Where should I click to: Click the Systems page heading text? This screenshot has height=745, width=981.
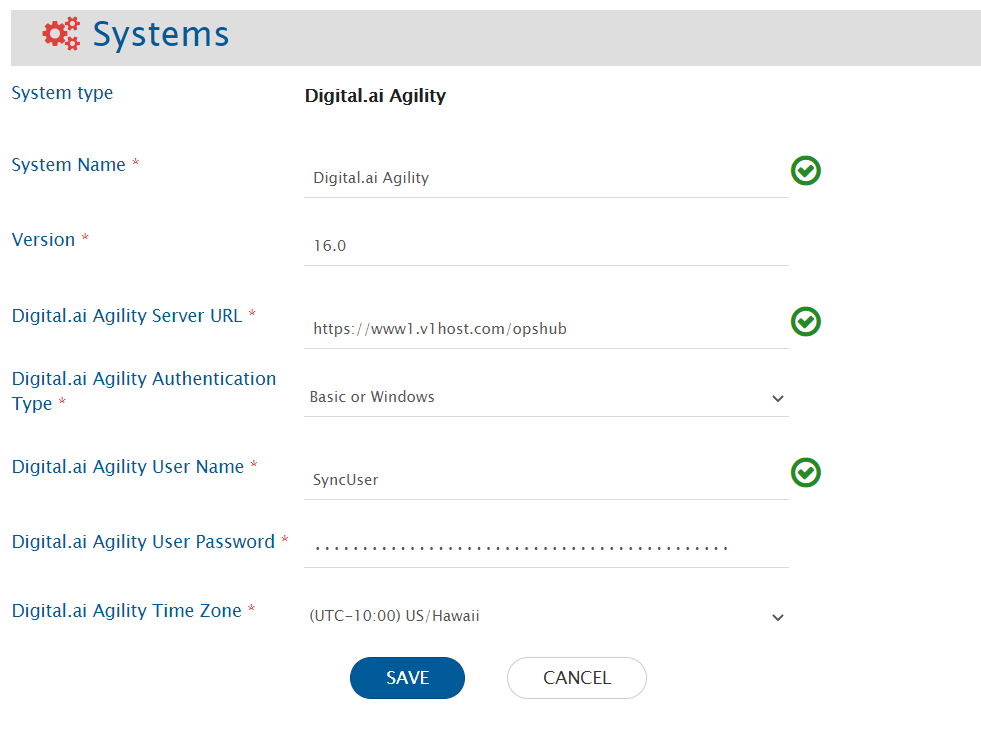click(x=161, y=34)
